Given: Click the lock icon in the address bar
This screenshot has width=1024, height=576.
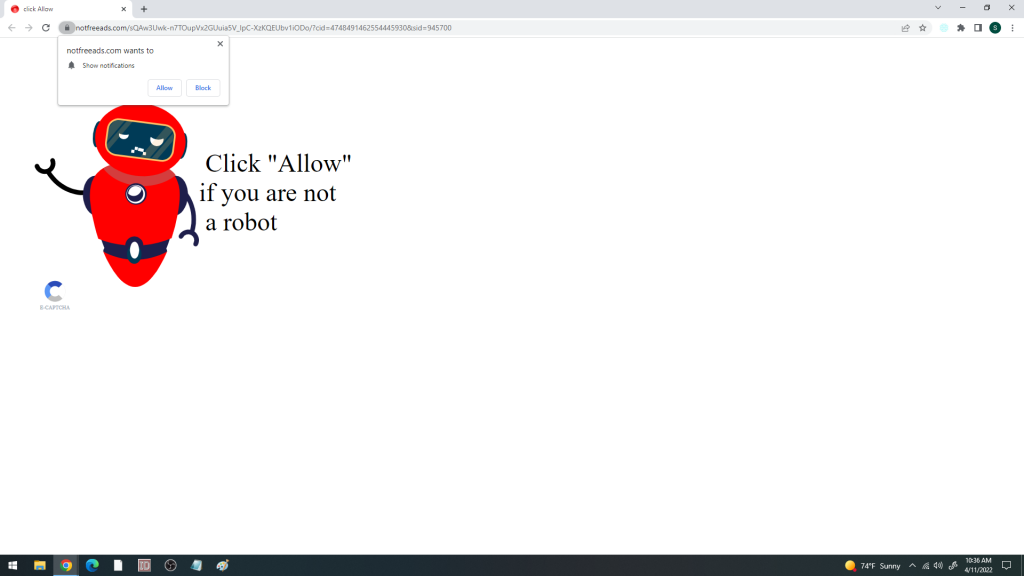Looking at the screenshot, I should 65,28.
